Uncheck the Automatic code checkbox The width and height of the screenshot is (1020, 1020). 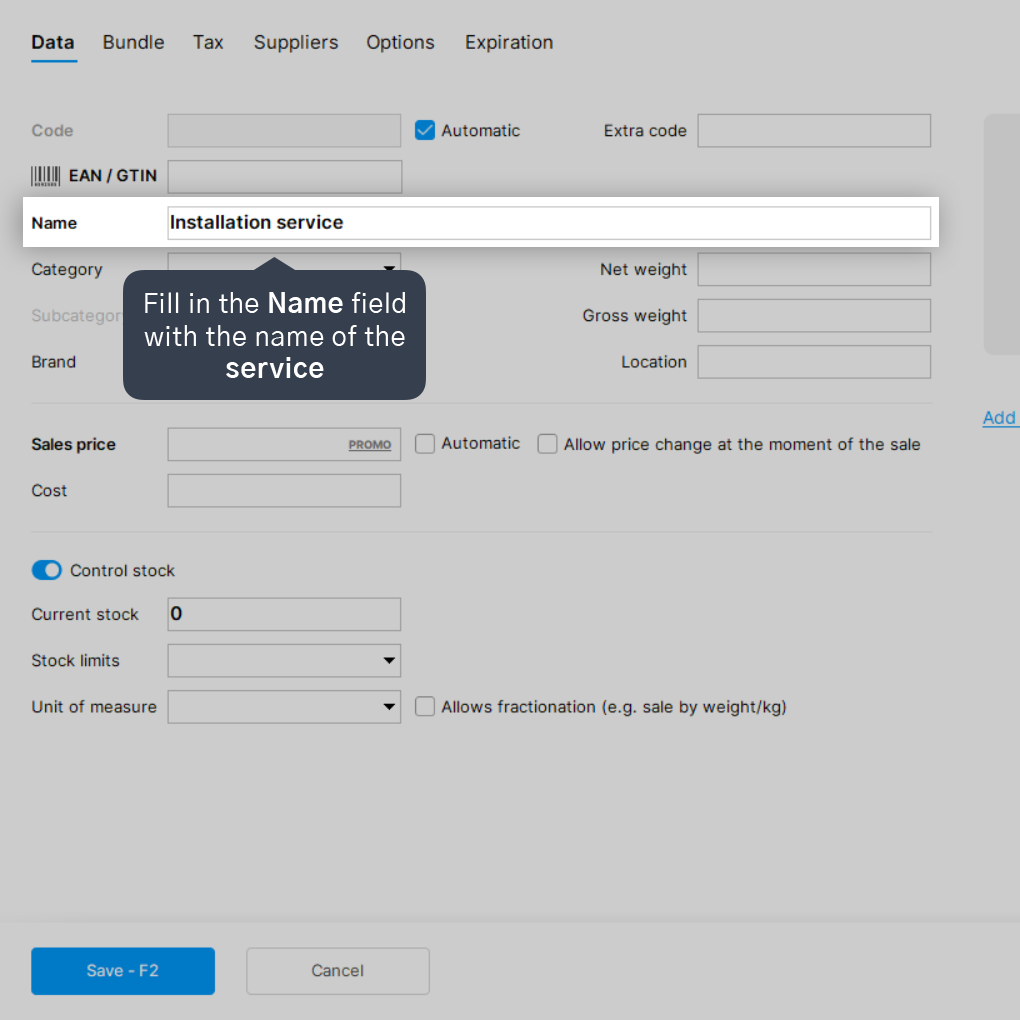tap(425, 130)
